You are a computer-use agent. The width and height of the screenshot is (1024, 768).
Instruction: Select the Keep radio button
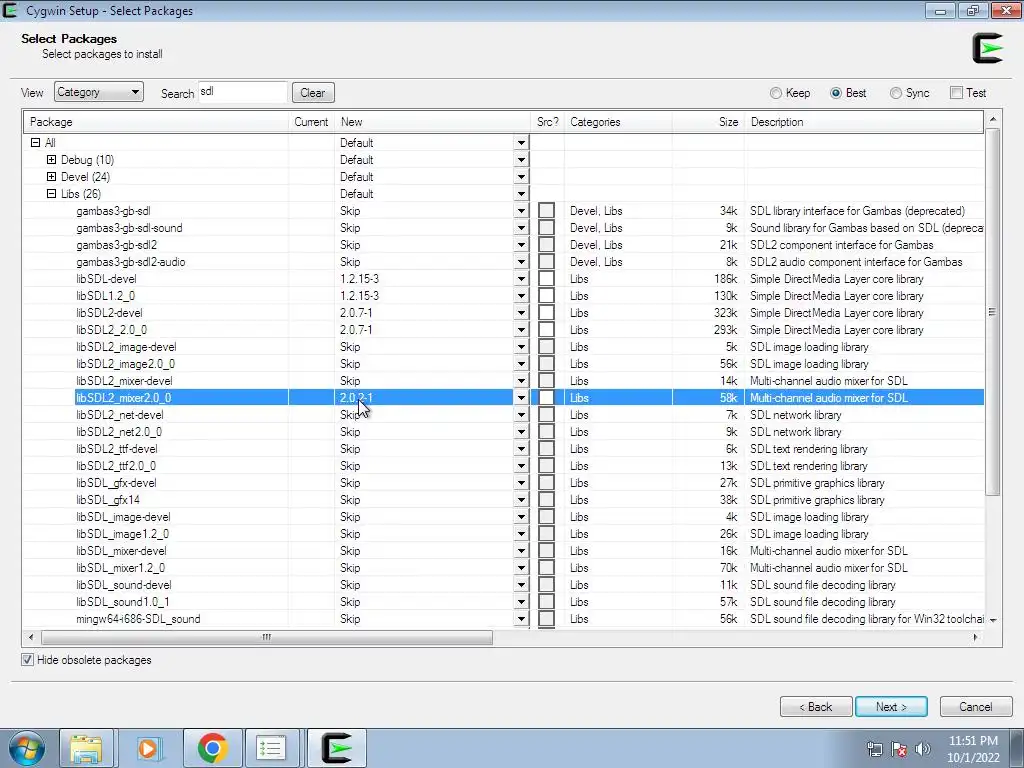776,93
